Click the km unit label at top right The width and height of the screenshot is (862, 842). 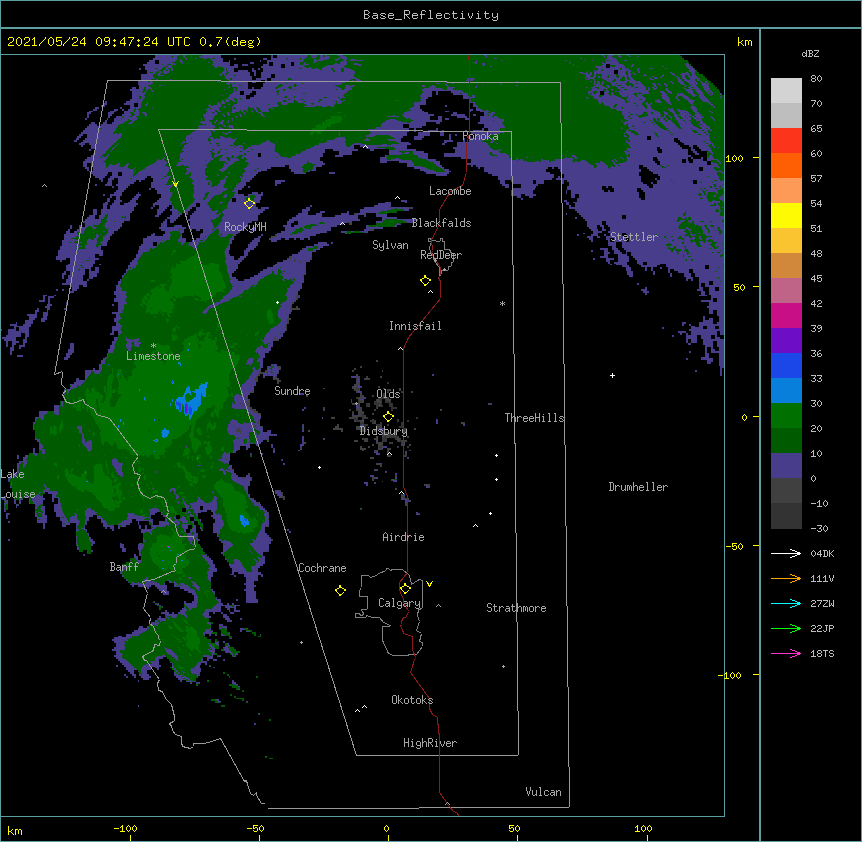[x=744, y=42]
